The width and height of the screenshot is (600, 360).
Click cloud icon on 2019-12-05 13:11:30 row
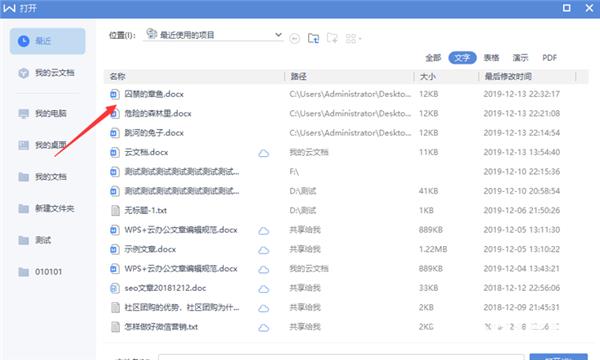click(x=263, y=231)
